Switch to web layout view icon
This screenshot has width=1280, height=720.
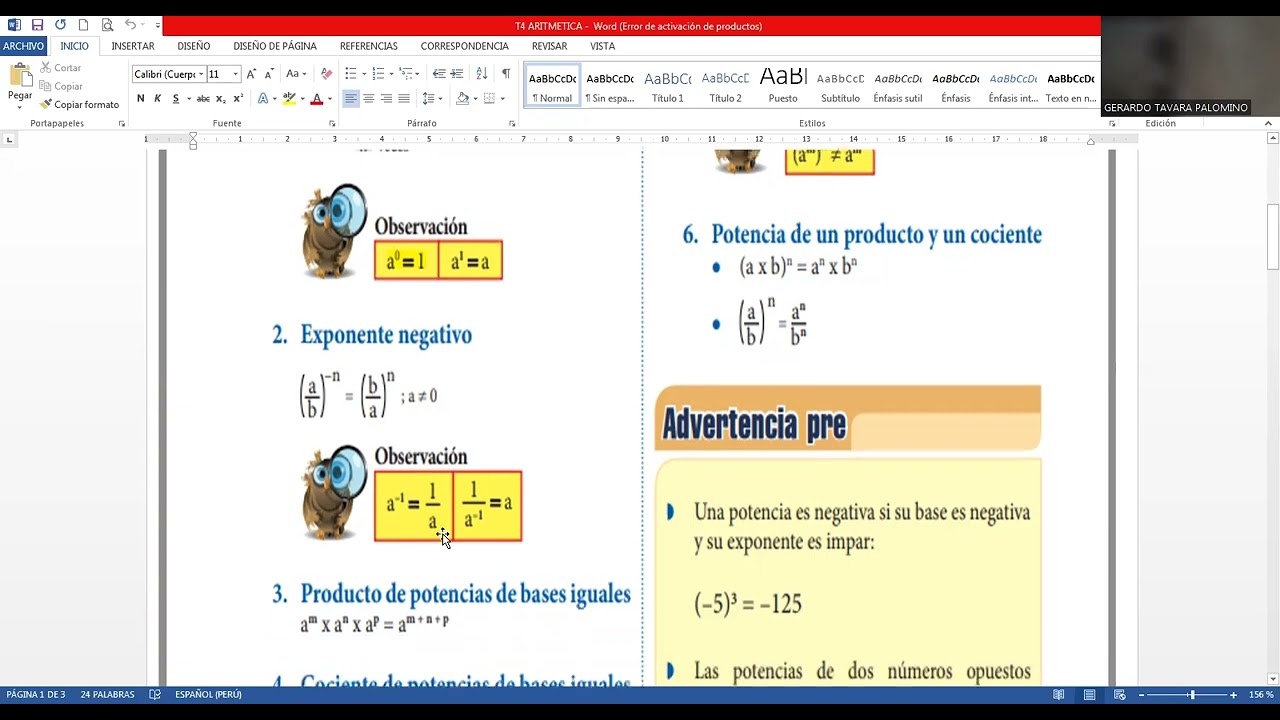[1120, 695]
